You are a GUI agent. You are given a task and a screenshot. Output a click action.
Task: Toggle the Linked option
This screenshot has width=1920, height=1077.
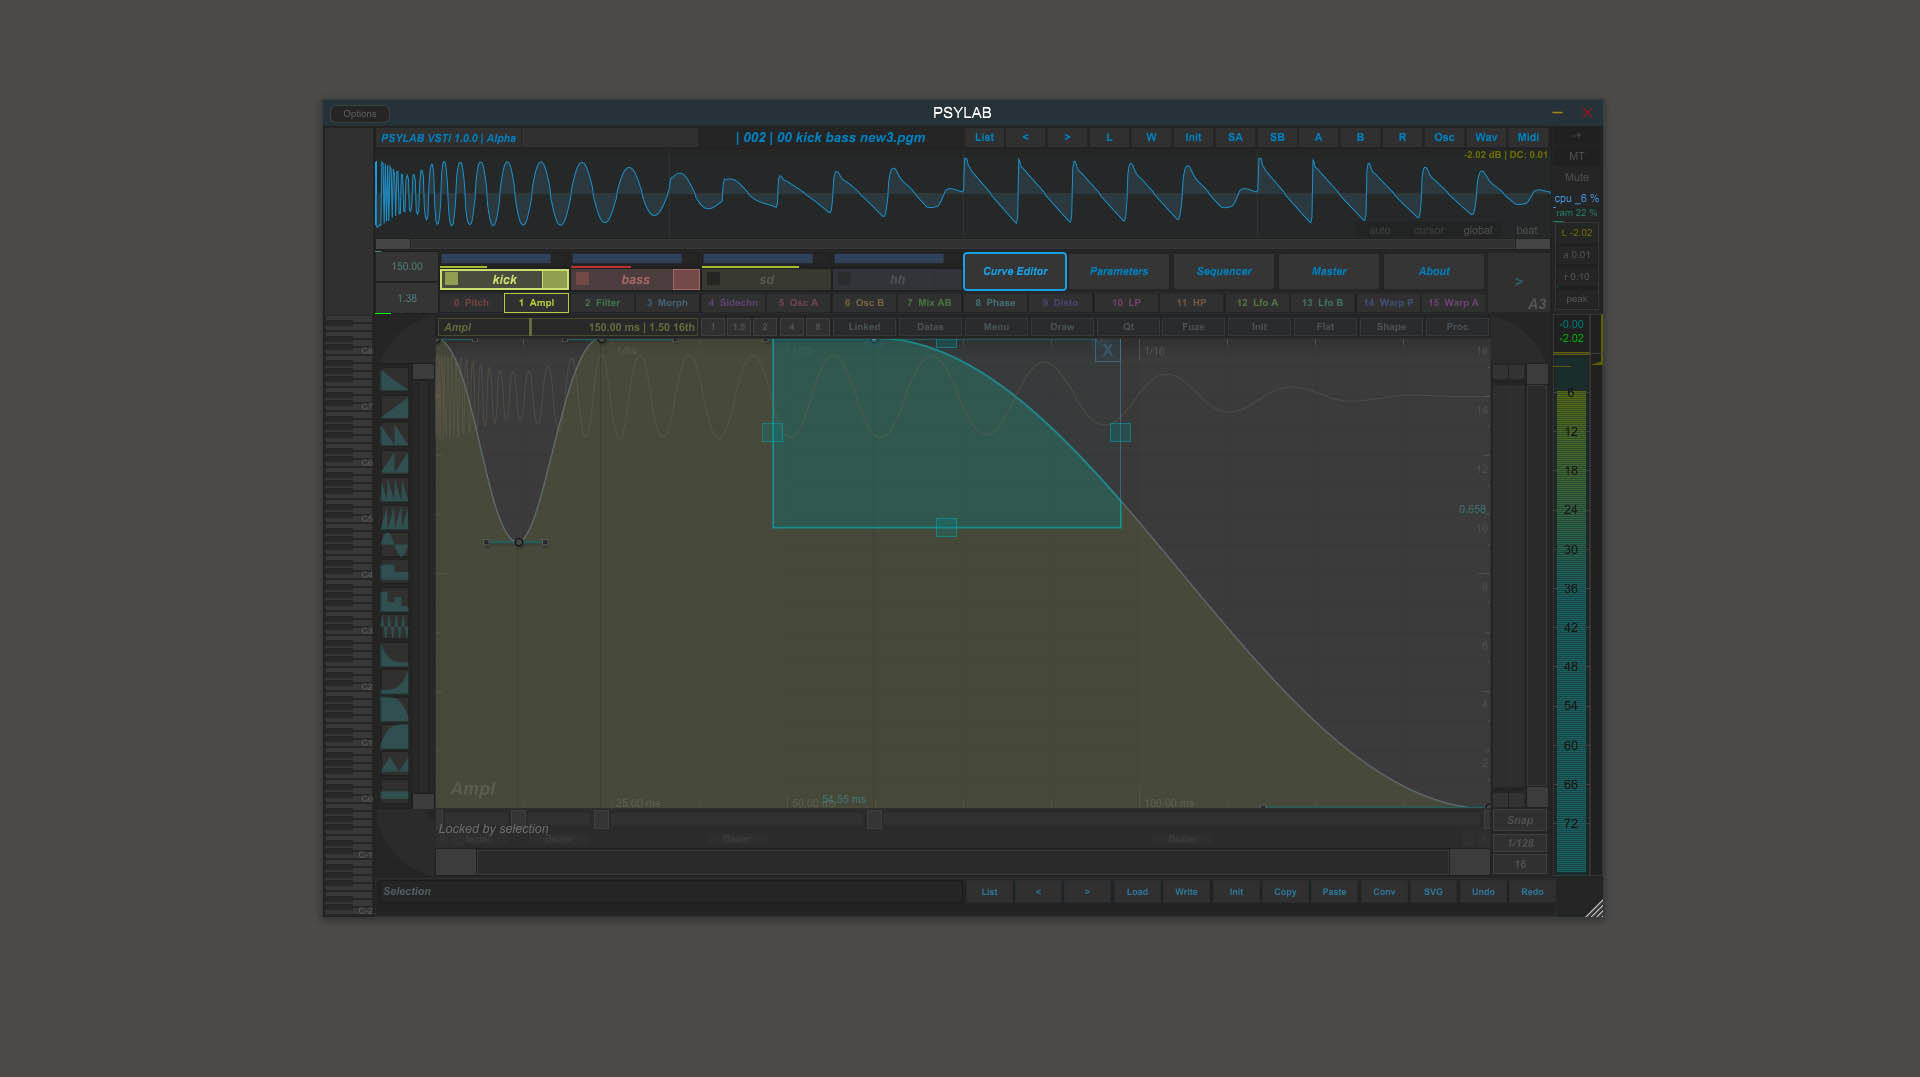click(x=864, y=327)
